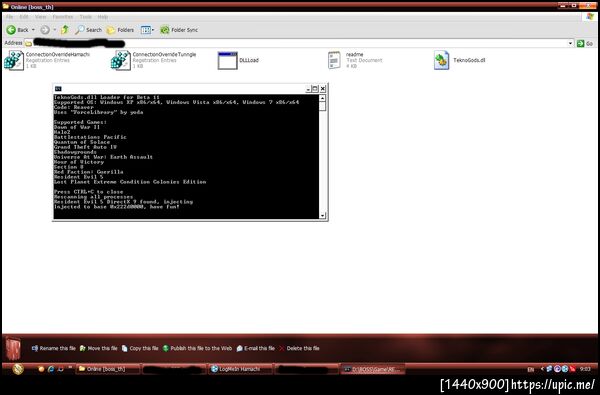Screen dimensions: 600x395
Task: Maximize the console window
Action: pos(315,89)
